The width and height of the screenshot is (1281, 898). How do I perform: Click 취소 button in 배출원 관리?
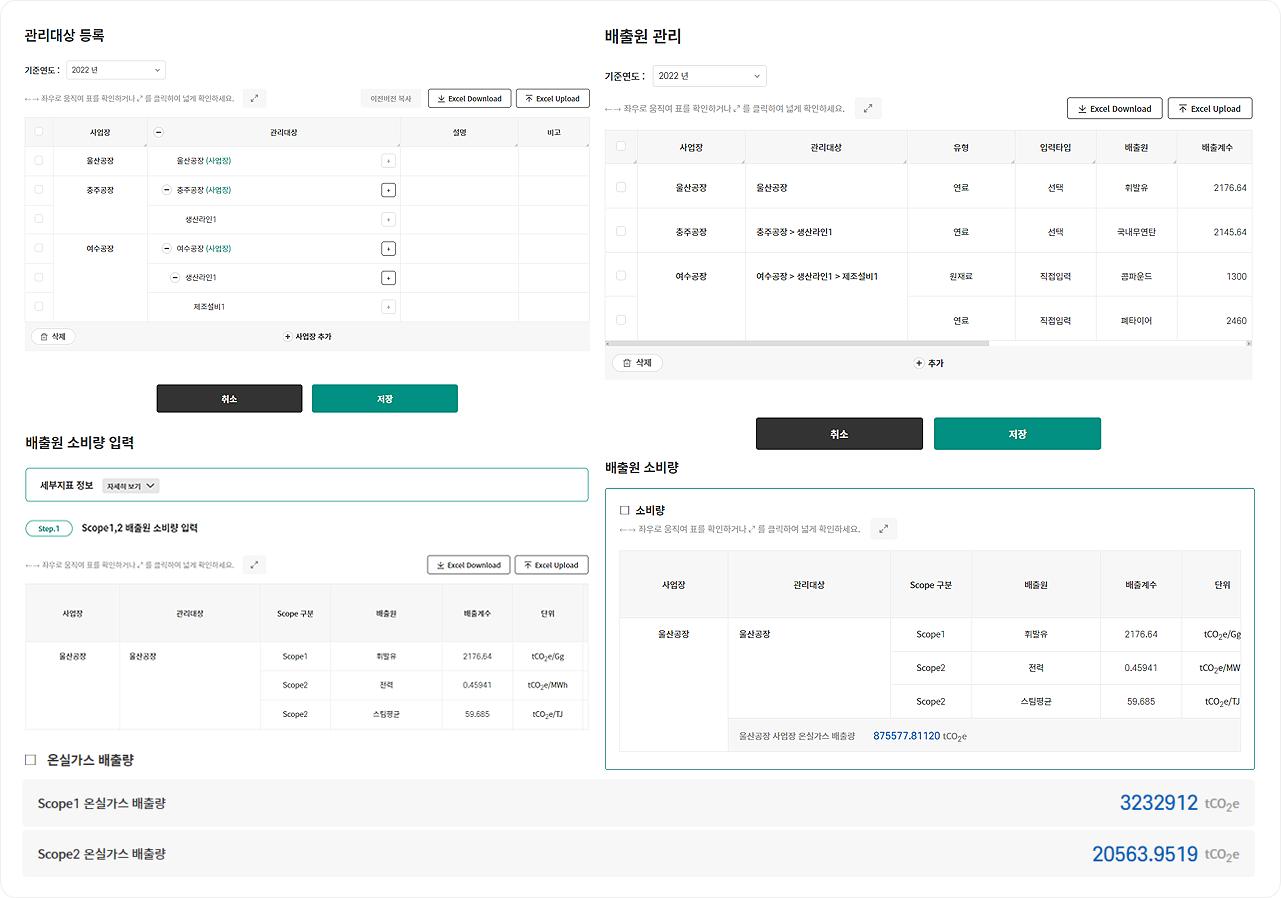839,434
